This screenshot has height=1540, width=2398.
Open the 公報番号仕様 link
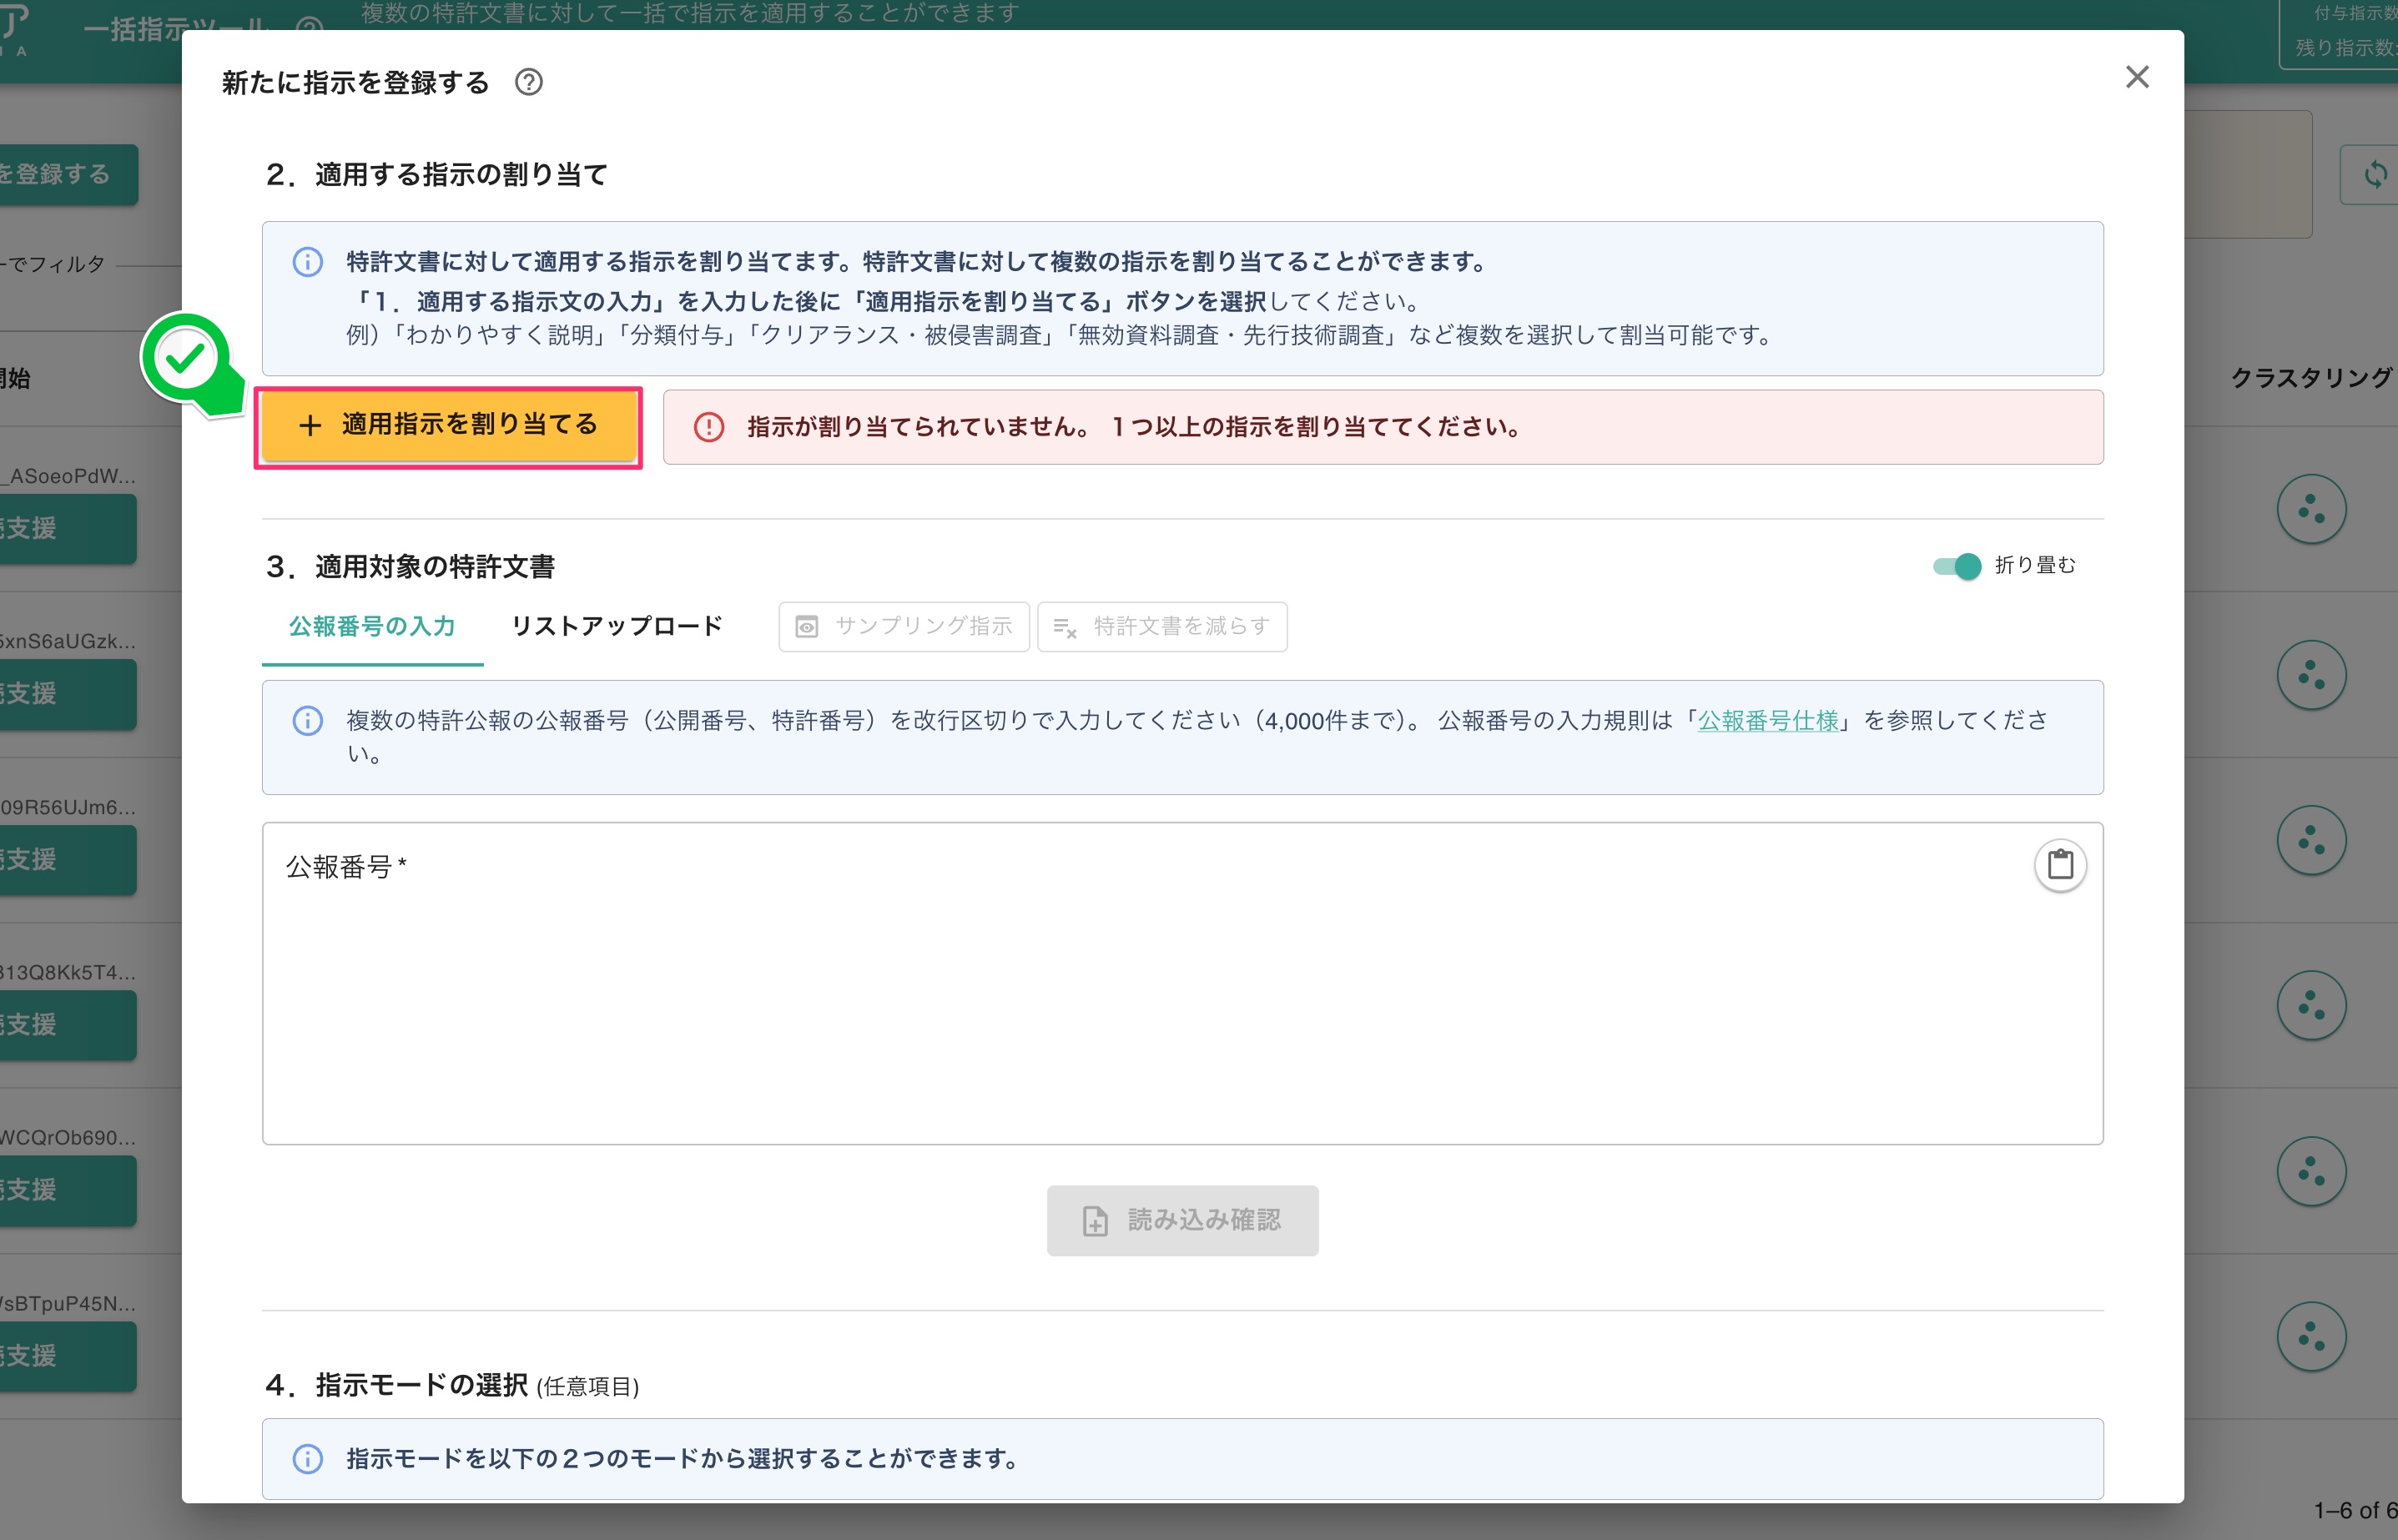[1767, 720]
